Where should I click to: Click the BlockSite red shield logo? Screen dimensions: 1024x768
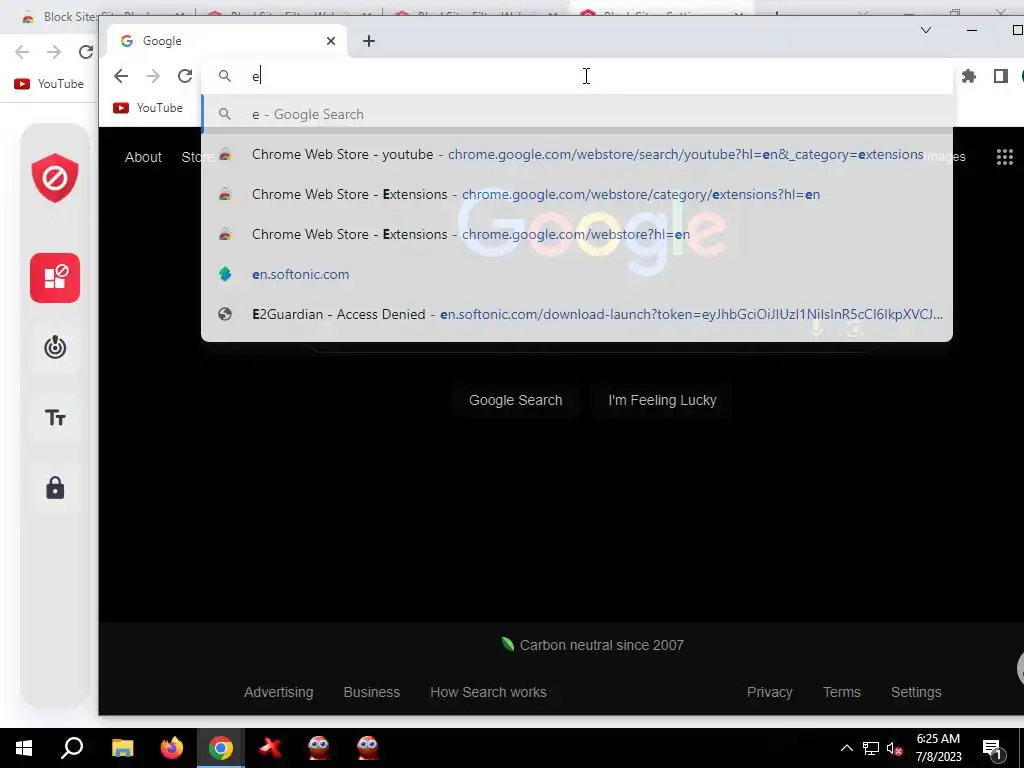[x=55, y=178]
